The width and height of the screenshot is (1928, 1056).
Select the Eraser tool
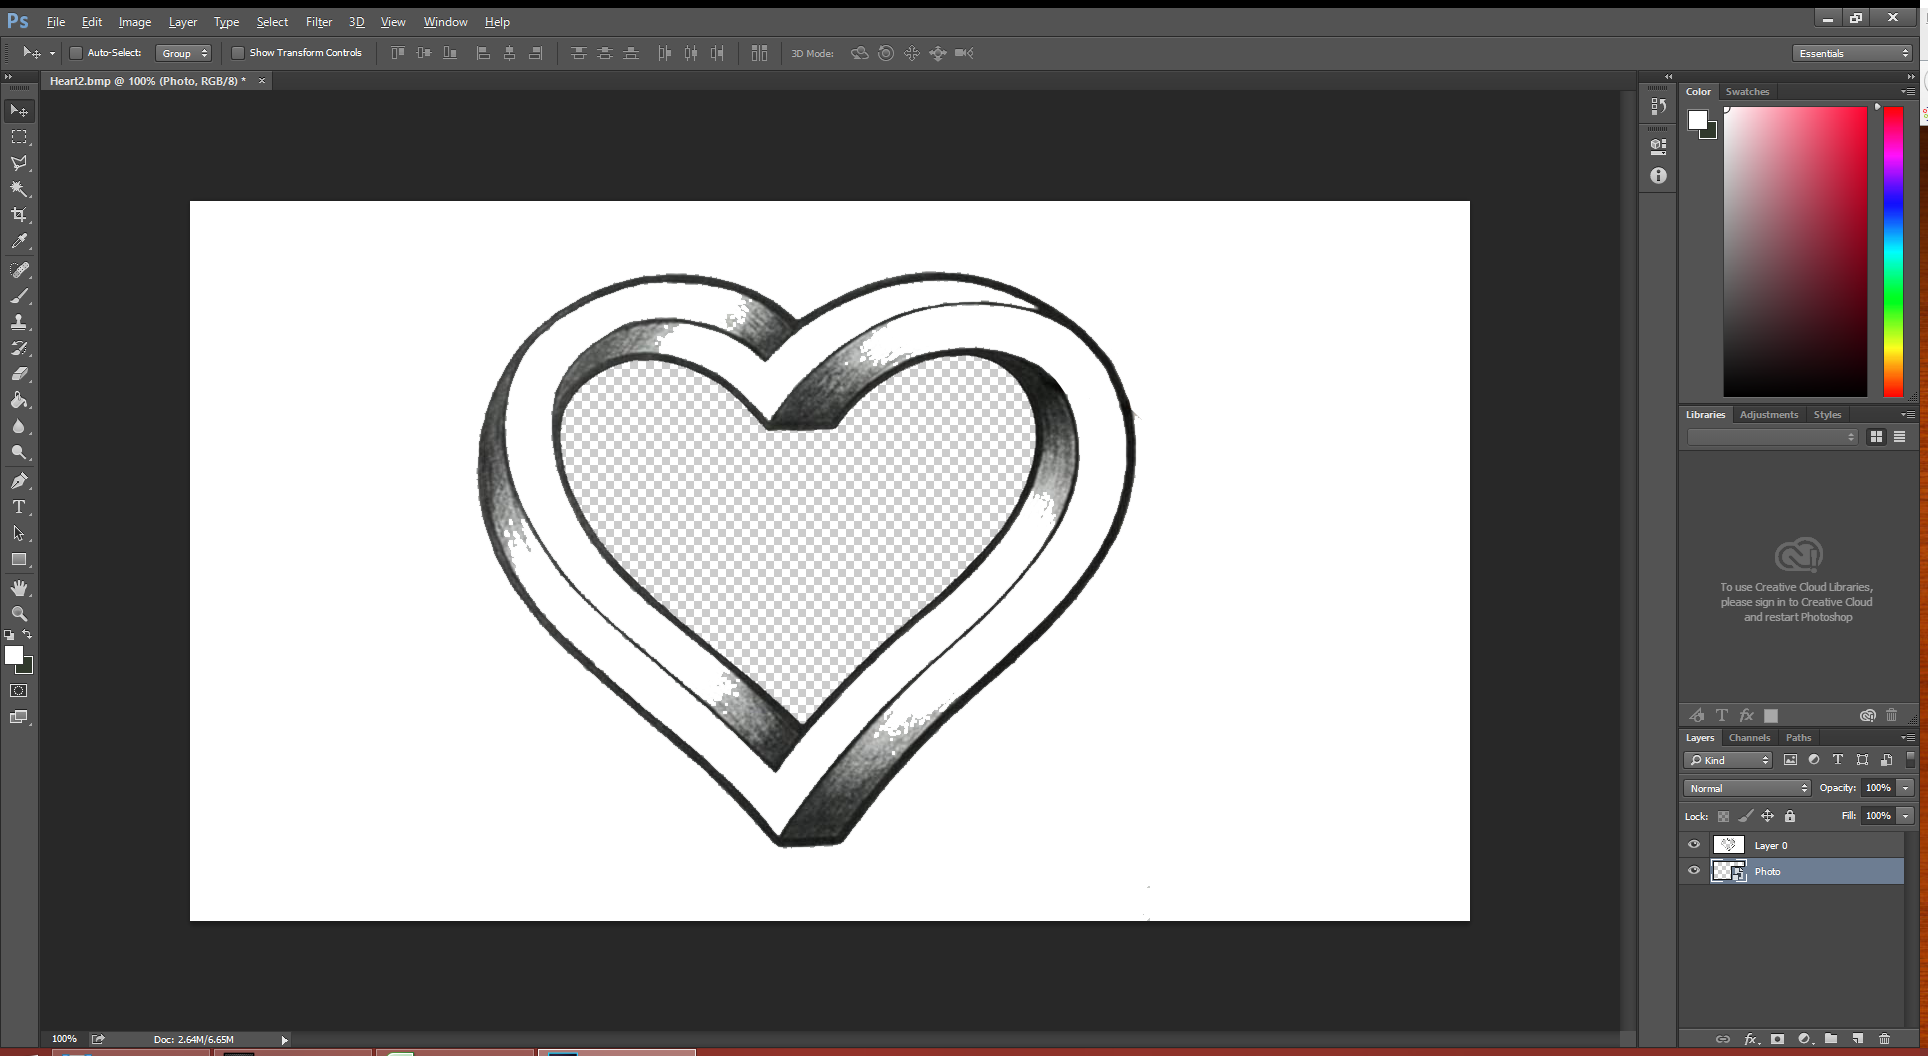point(19,374)
